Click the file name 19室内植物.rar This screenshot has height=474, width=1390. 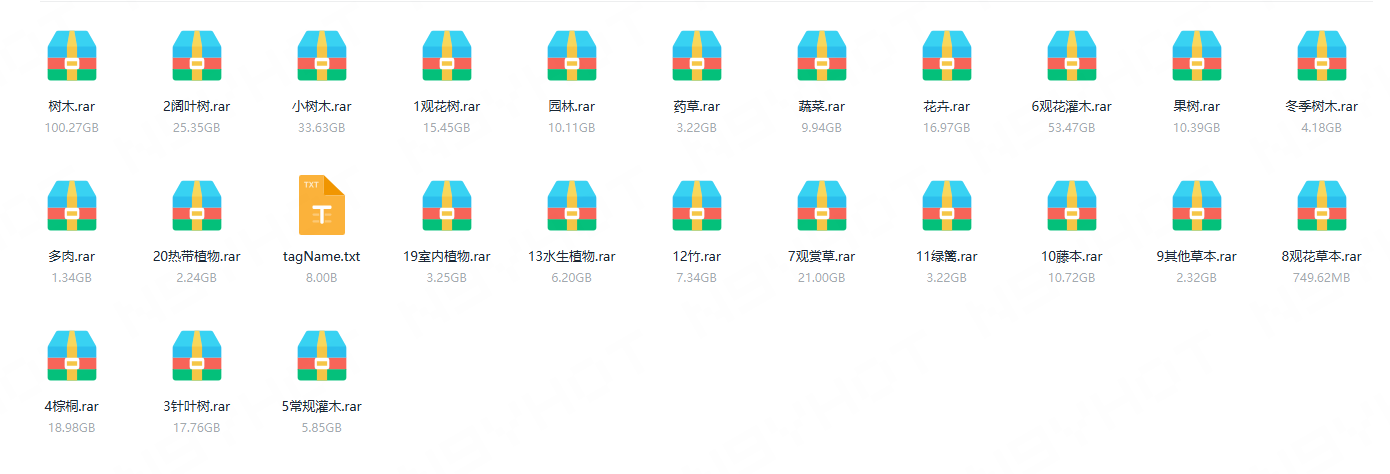[447, 257]
